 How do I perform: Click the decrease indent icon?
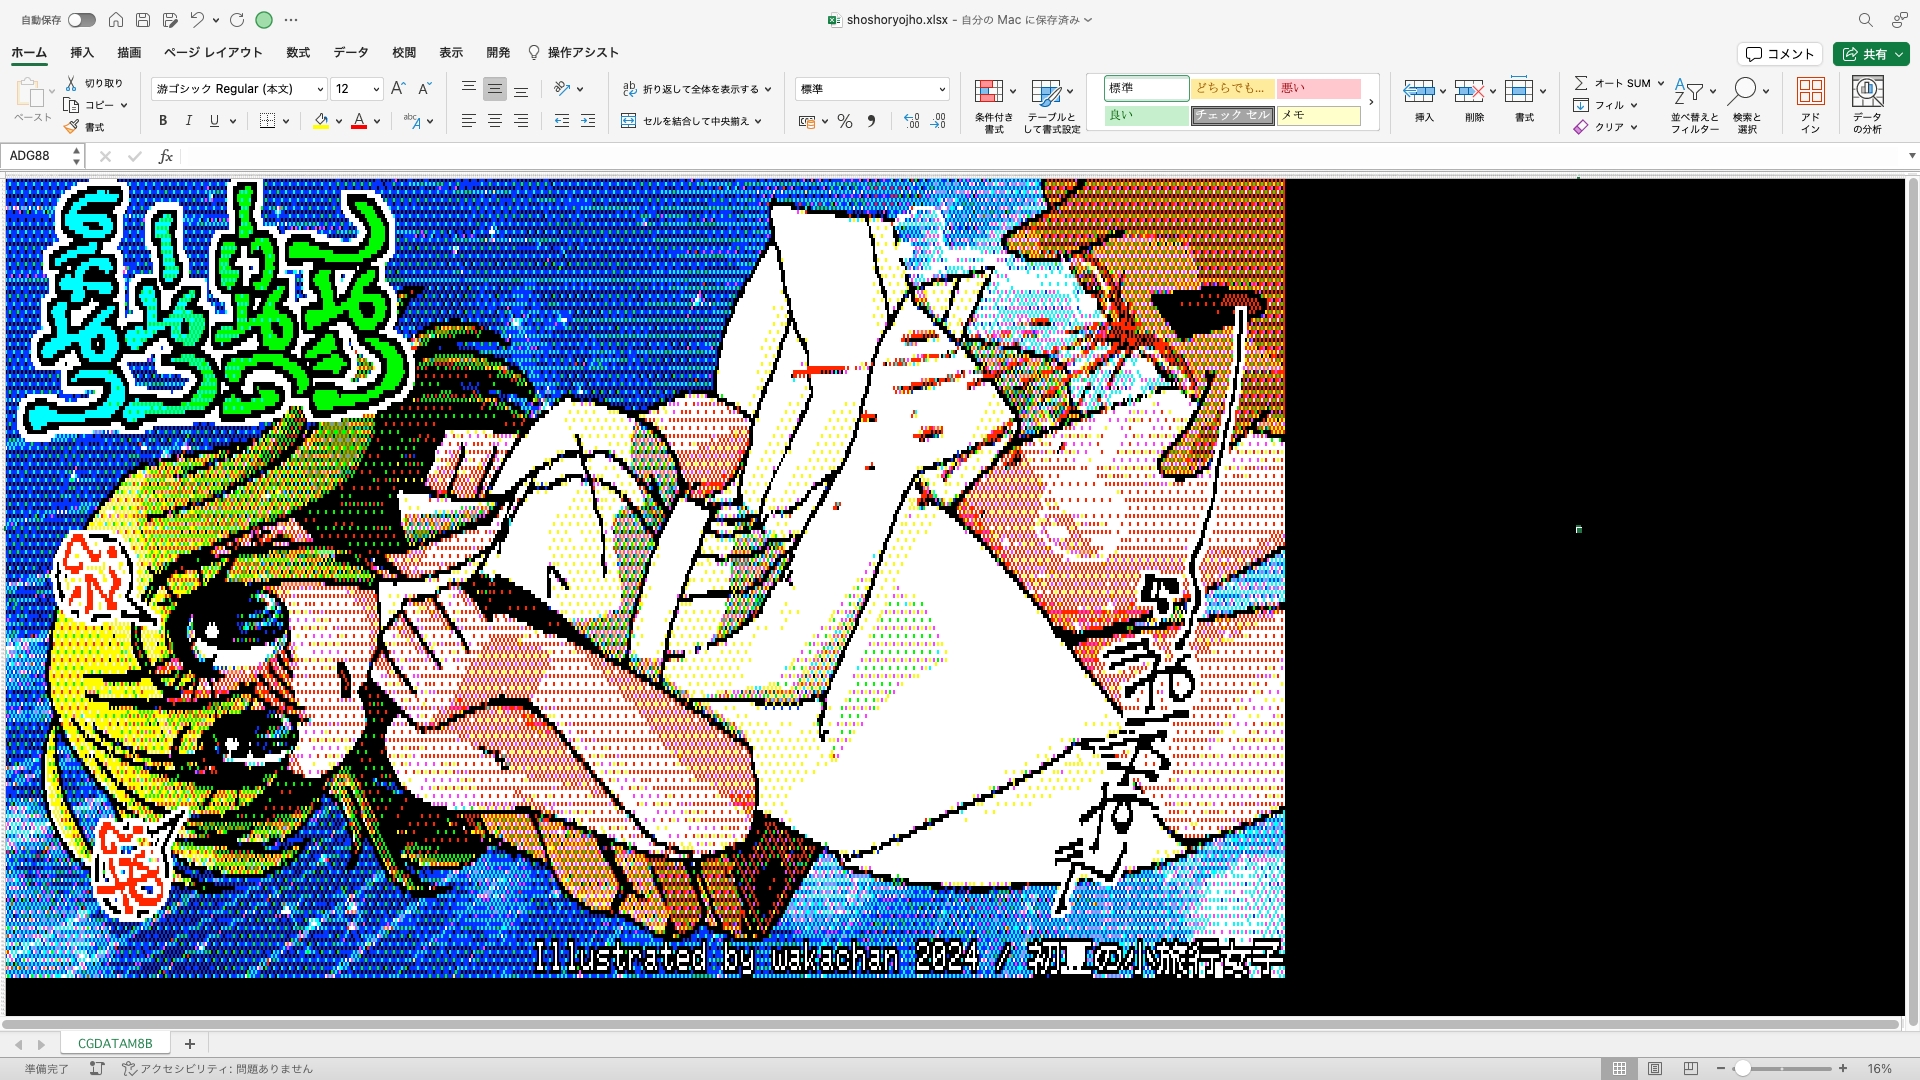click(x=562, y=121)
